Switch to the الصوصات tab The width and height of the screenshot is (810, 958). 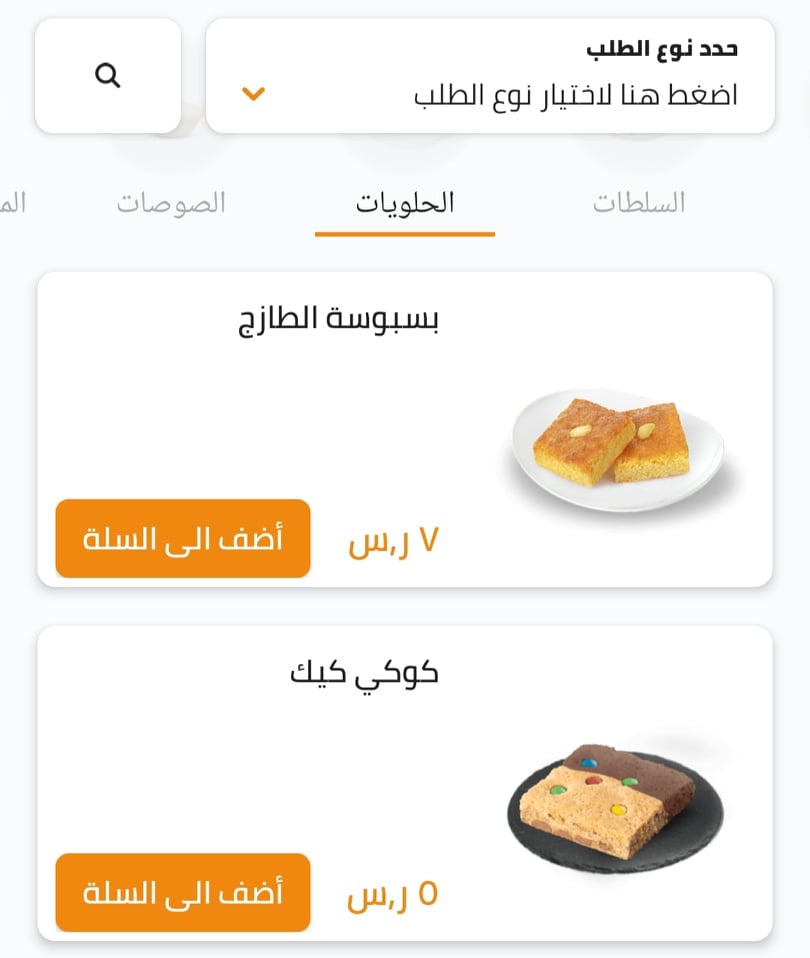pos(171,203)
